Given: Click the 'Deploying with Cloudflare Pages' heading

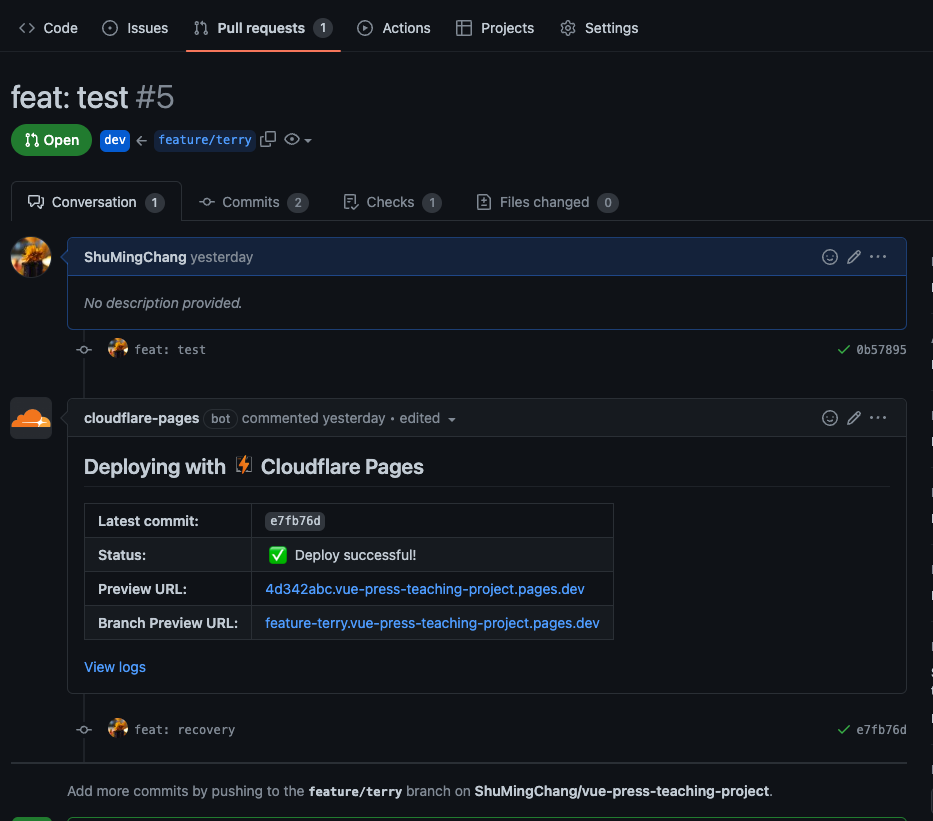Looking at the screenshot, I should click(x=253, y=467).
